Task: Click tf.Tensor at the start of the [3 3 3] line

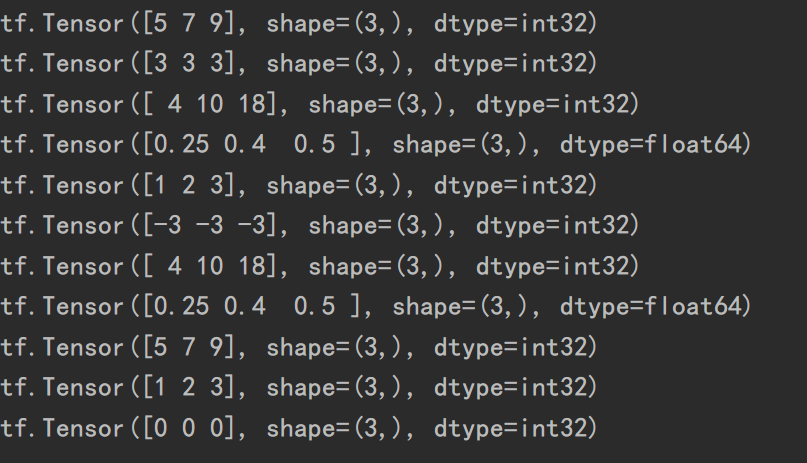Action: click(x=62, y=64)
